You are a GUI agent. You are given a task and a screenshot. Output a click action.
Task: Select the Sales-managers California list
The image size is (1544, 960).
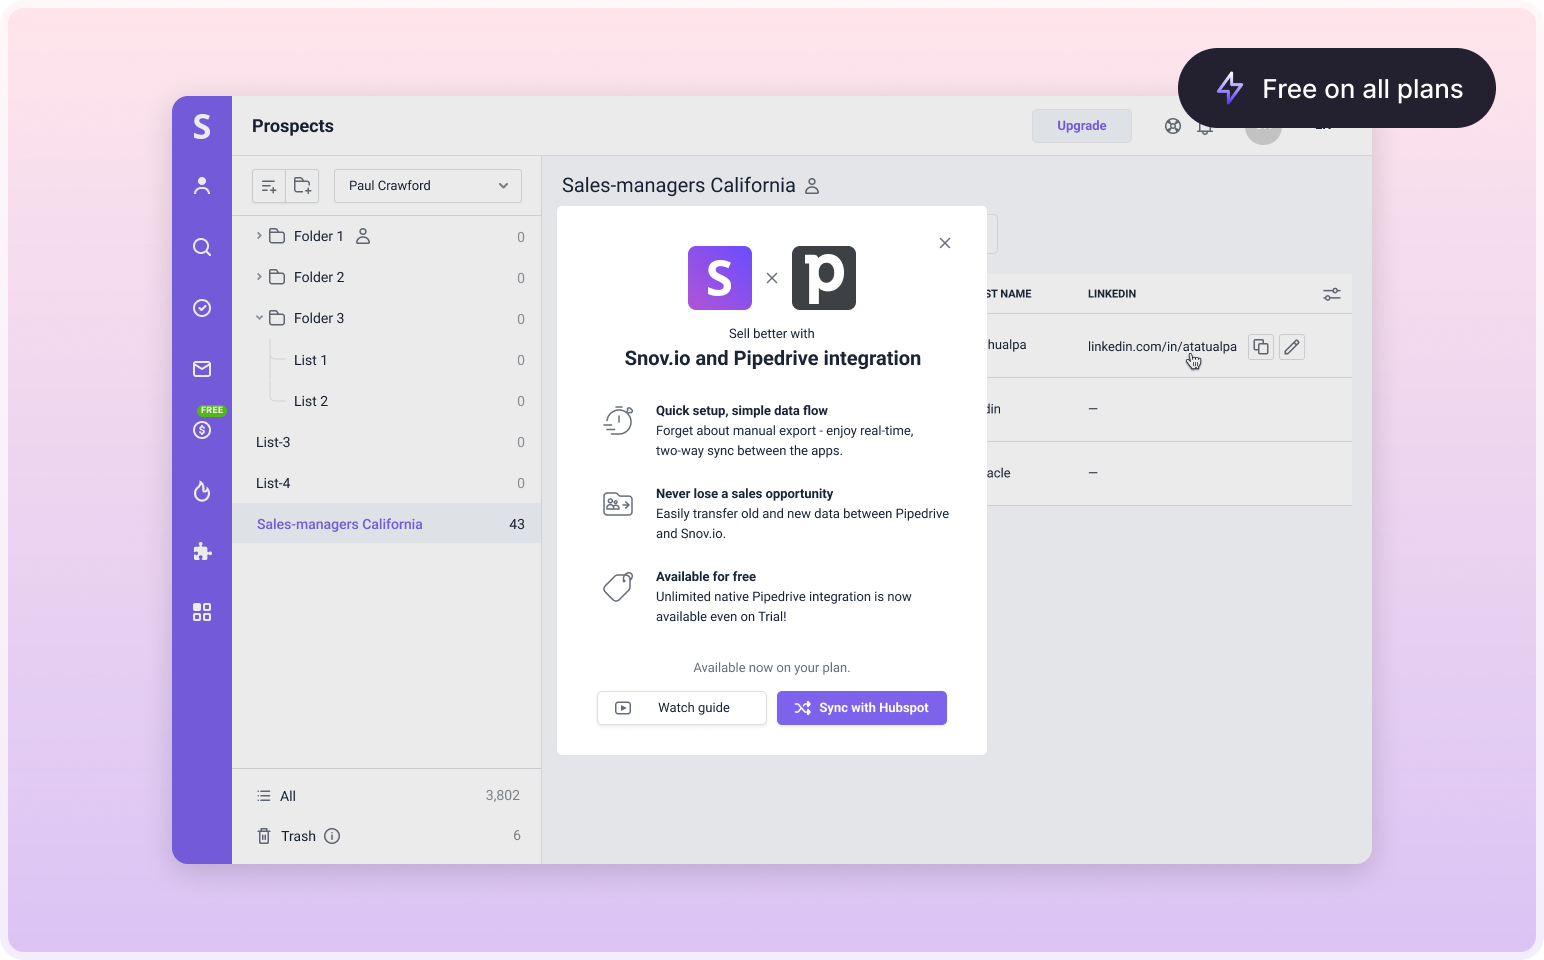coord(339,523)
